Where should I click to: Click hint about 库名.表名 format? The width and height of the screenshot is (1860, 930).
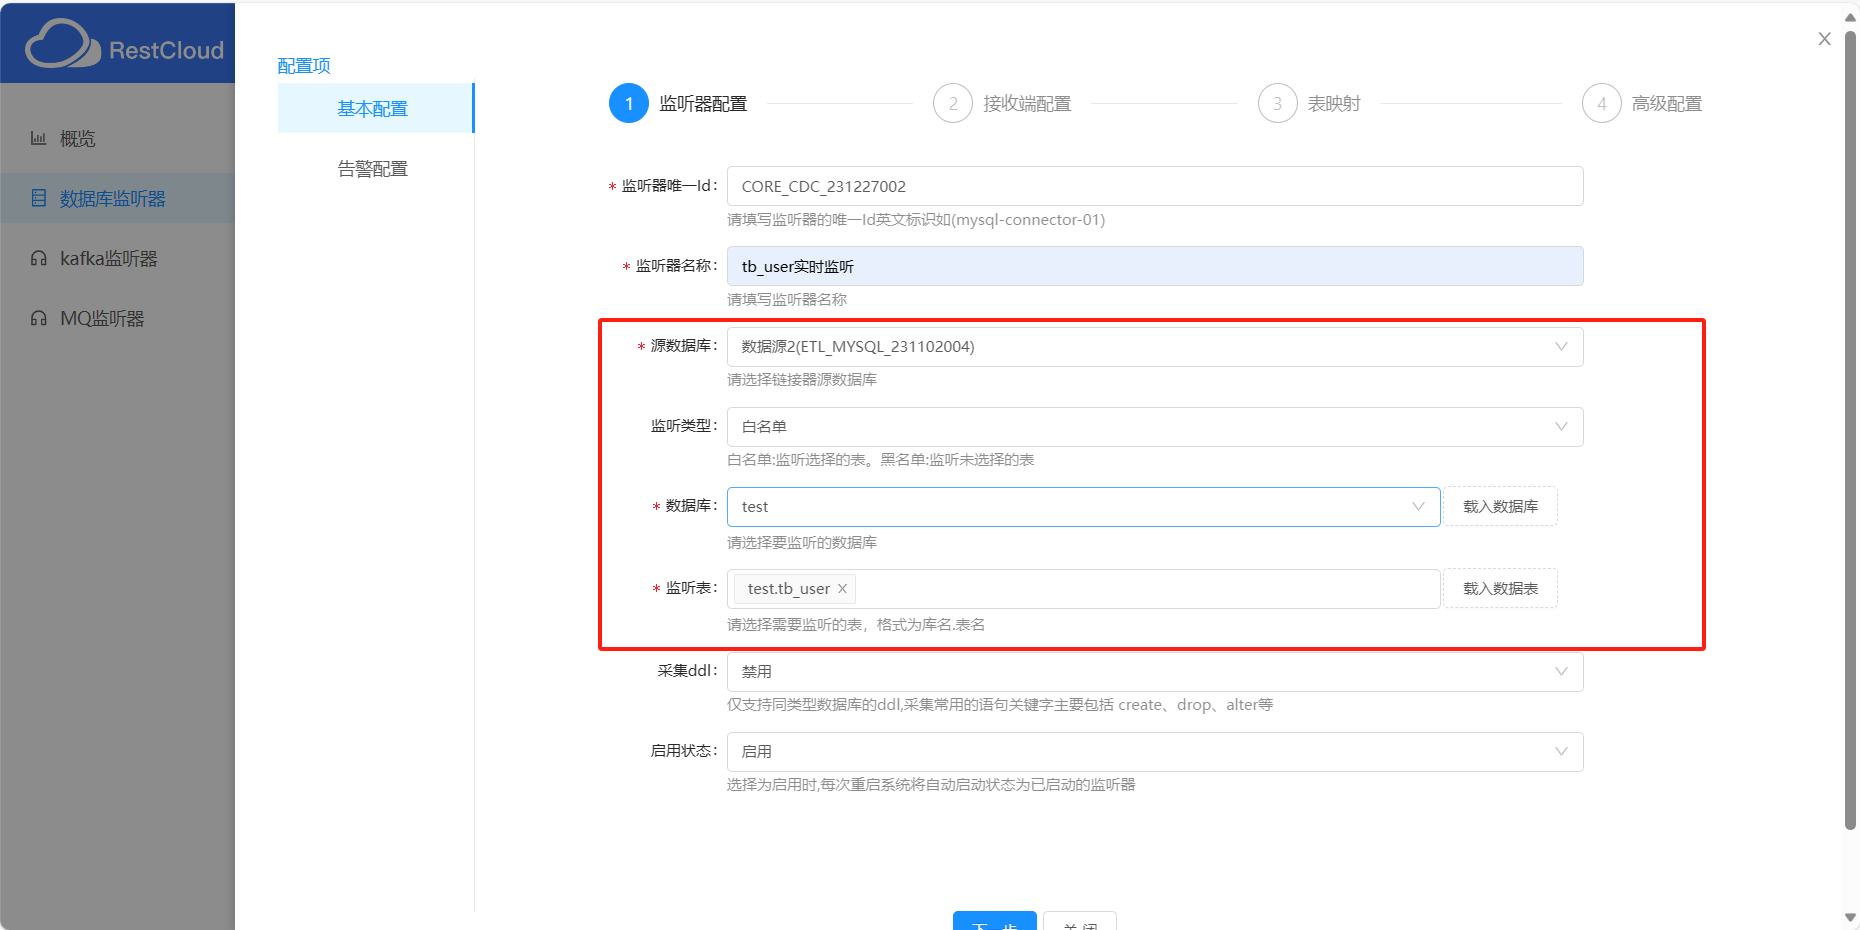tap(856, 624)
